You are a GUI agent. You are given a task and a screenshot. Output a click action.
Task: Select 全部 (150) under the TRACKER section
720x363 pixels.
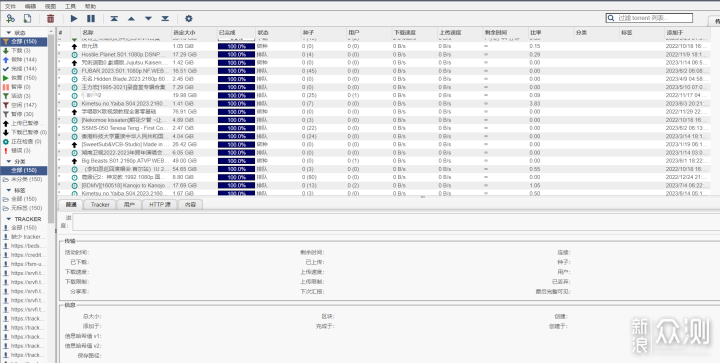[x=24, y=228]
